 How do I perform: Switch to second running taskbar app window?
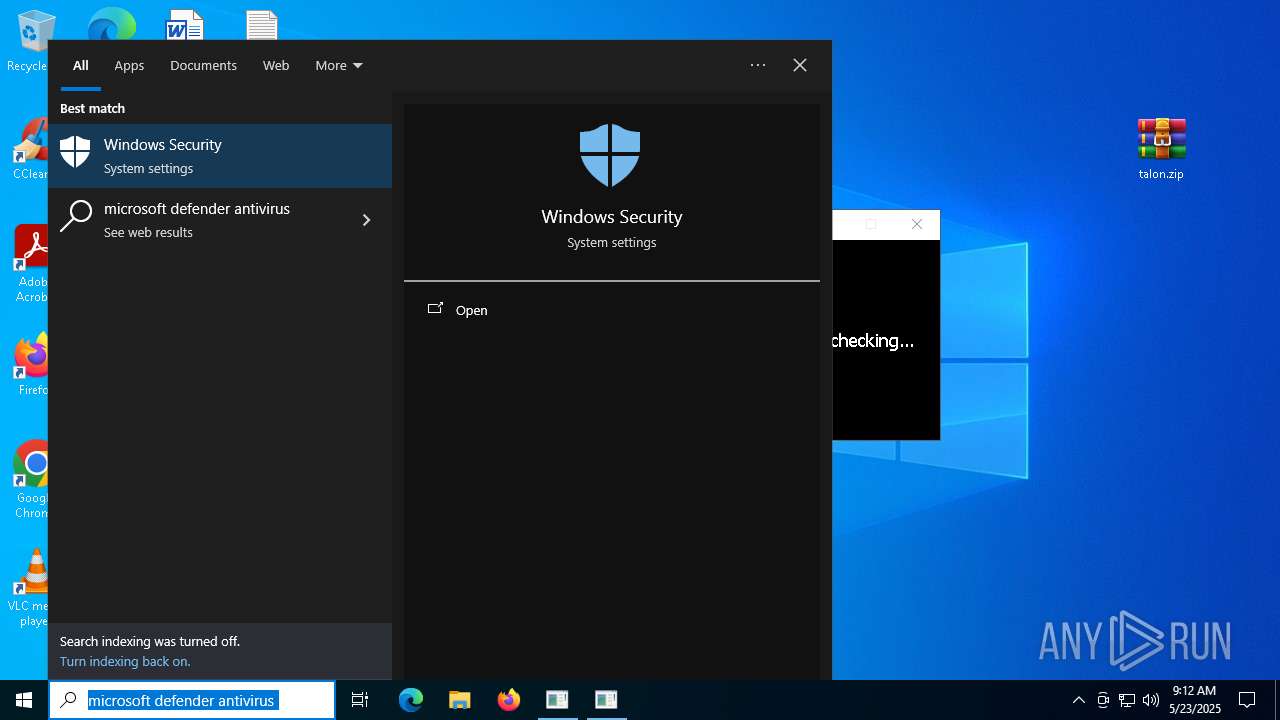click(606, 700)
